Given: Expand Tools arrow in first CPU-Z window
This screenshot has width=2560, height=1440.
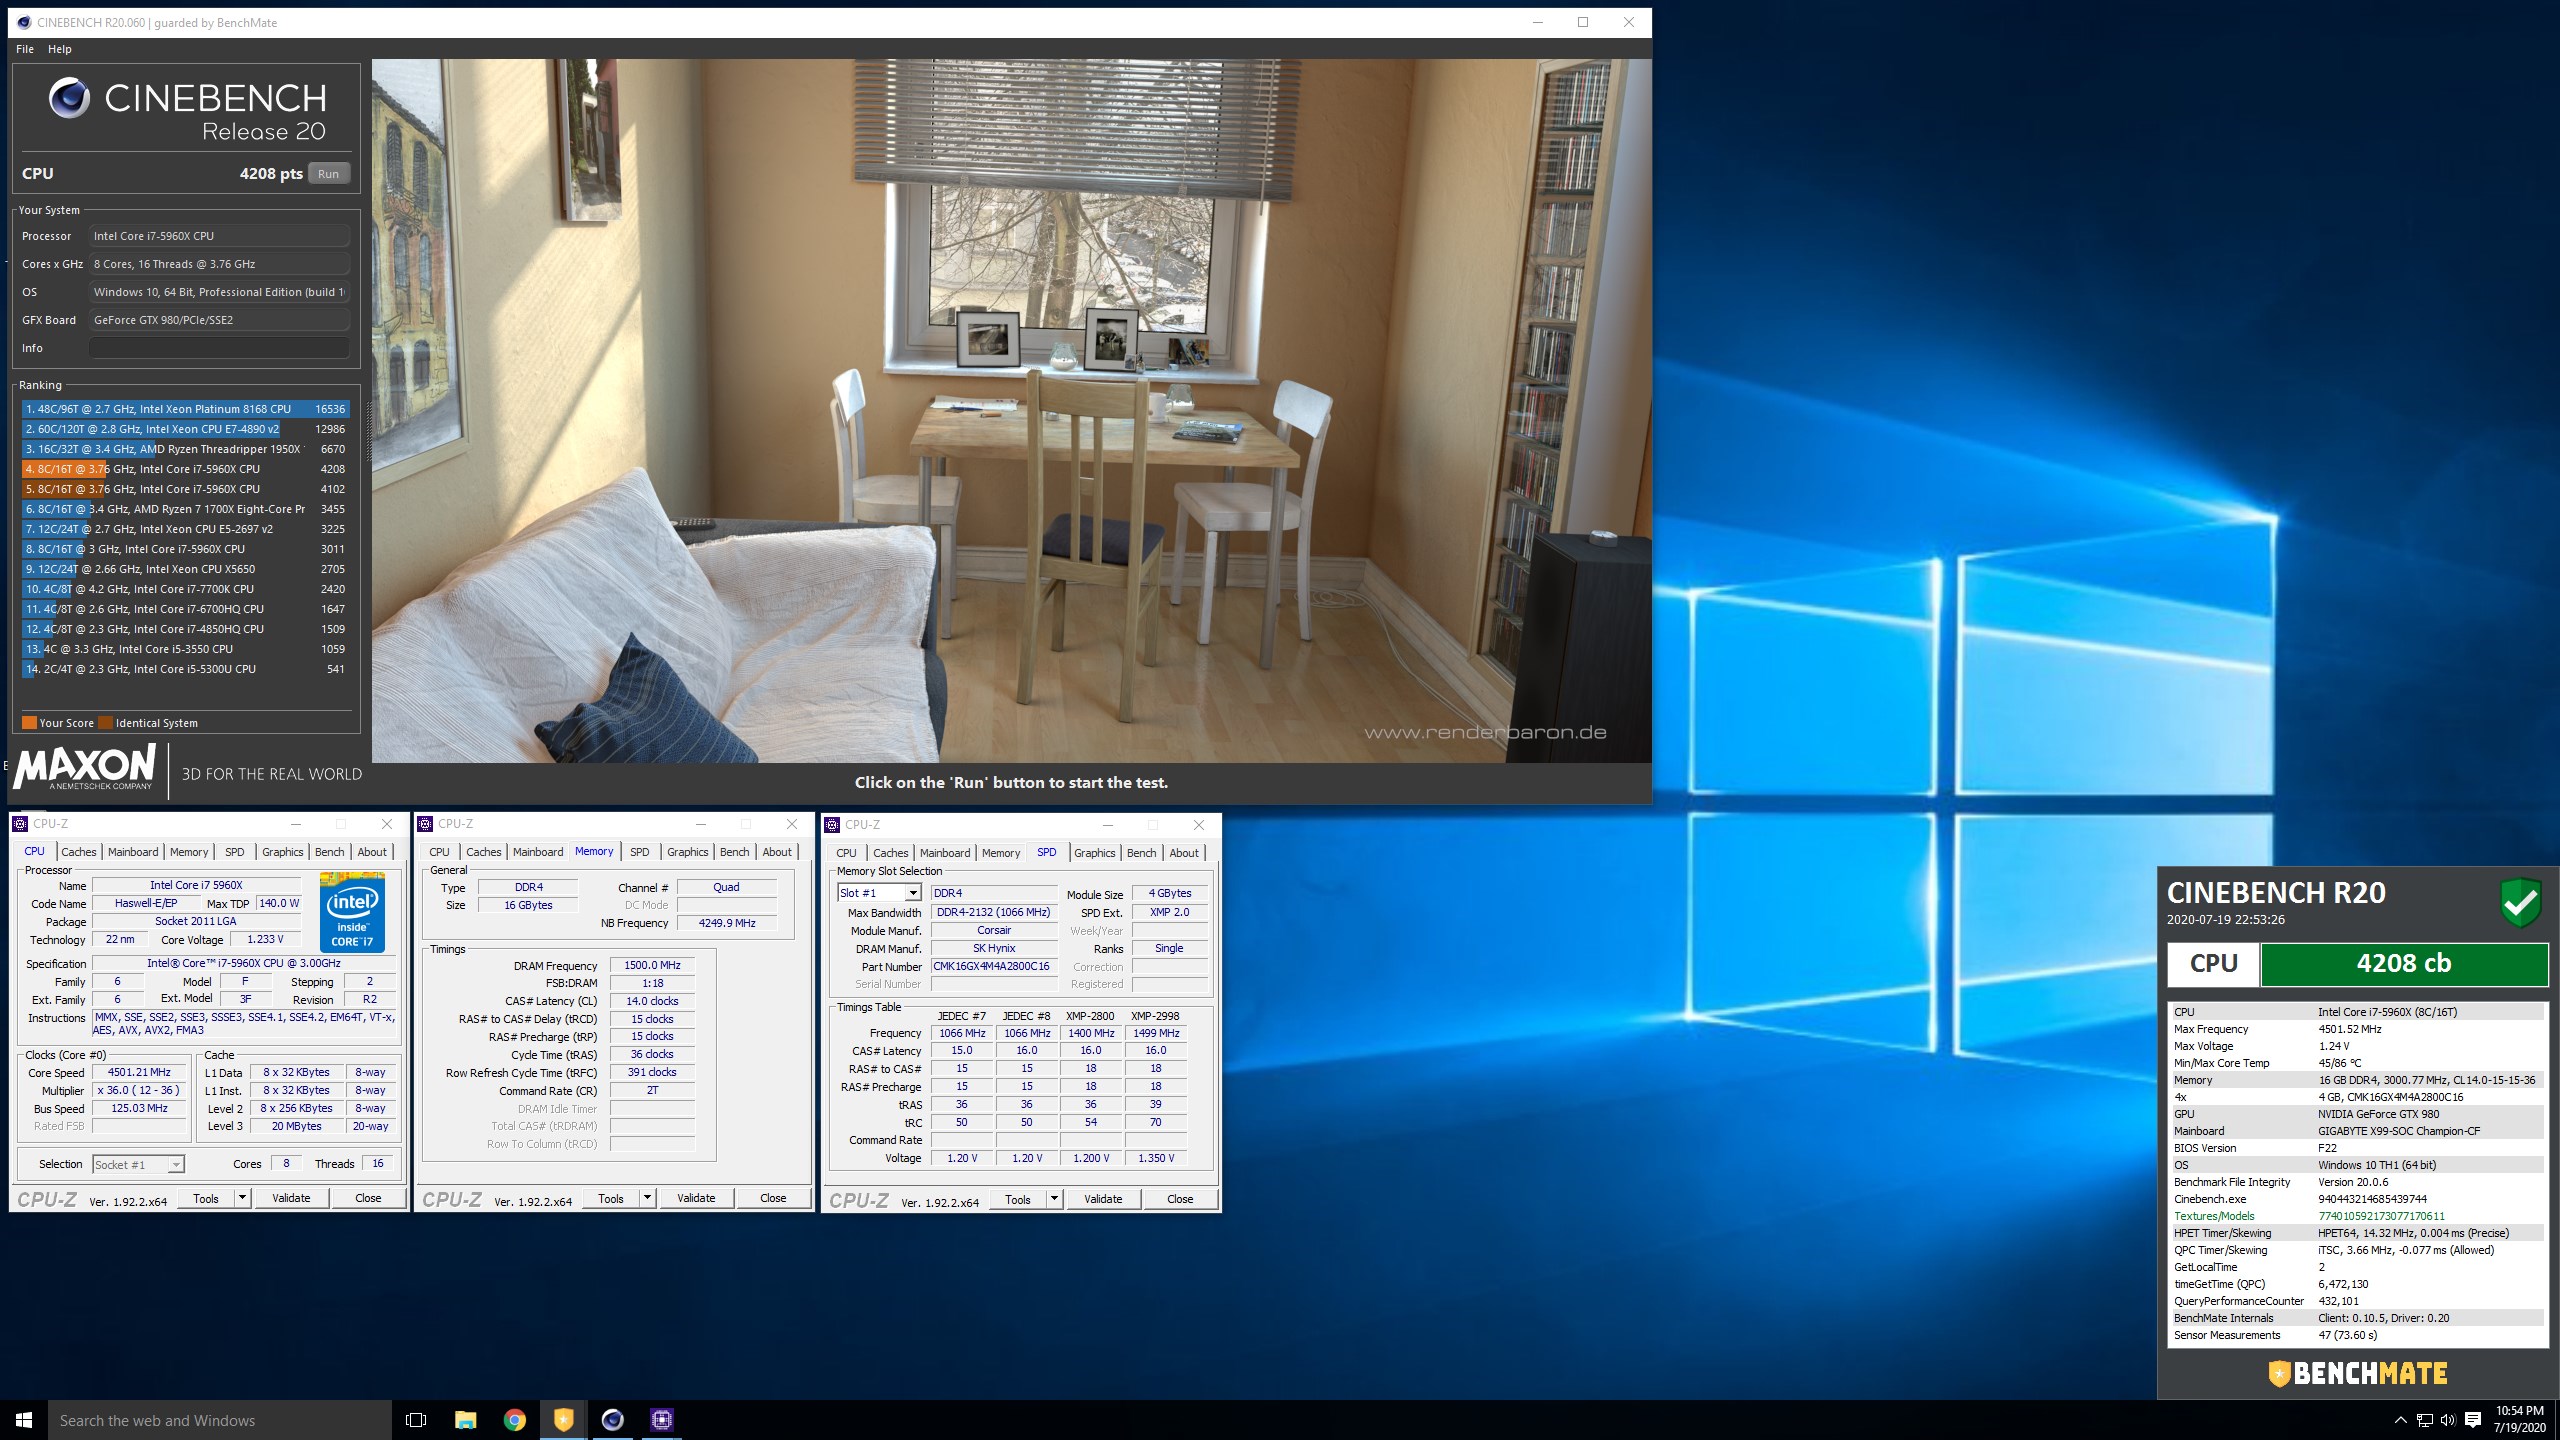Looking at the screenshot, I should pyautogui.click(x=242, y=1198).
